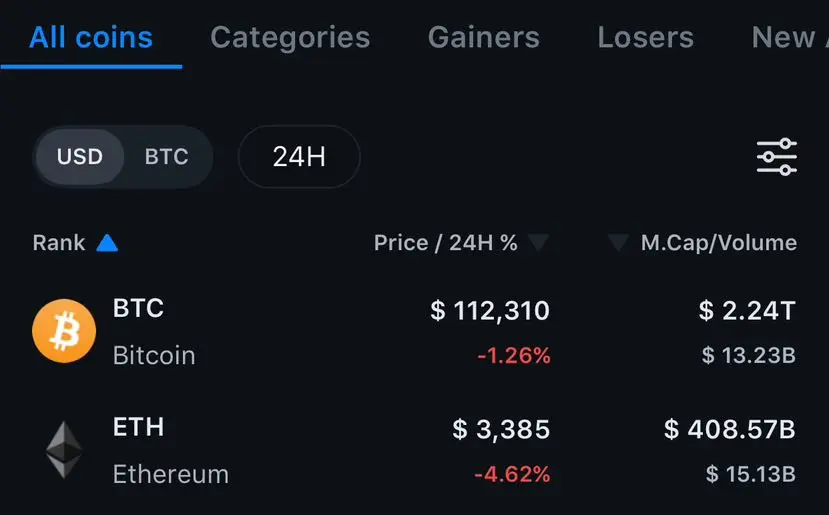This screenshot has height=515, width=829.
Task: Switch currency toggle to USD
Action: pyautogui.click(x=80, y=157)
